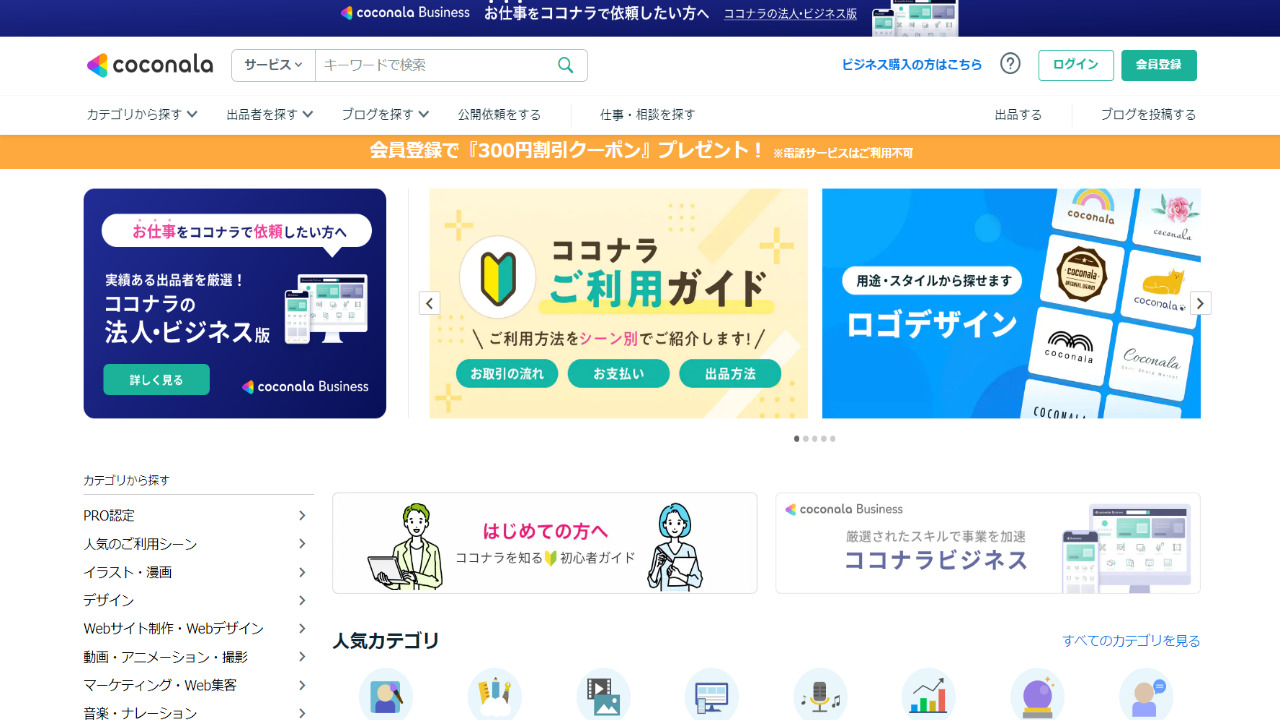Open the help question mark icon
1280x720 pixels.
point(1011,64)
